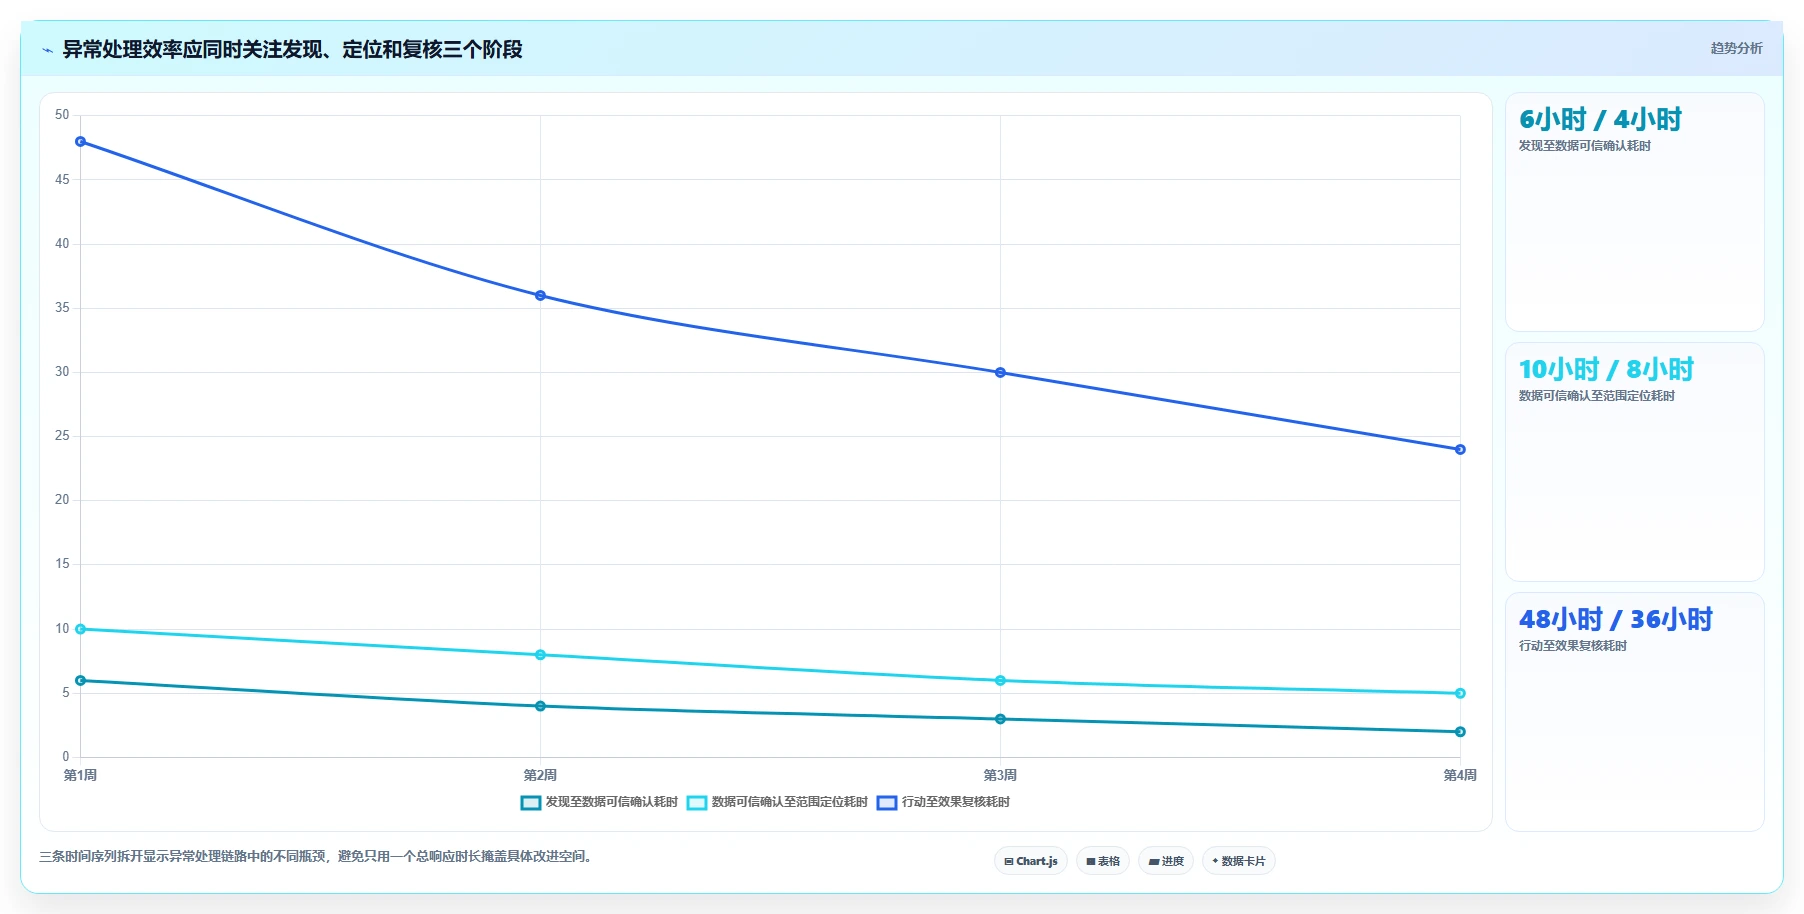1804x914 pixels.
Task: Click the 第3周 x-axis label
Action: pyautogui.click(x=1000, y=776)
